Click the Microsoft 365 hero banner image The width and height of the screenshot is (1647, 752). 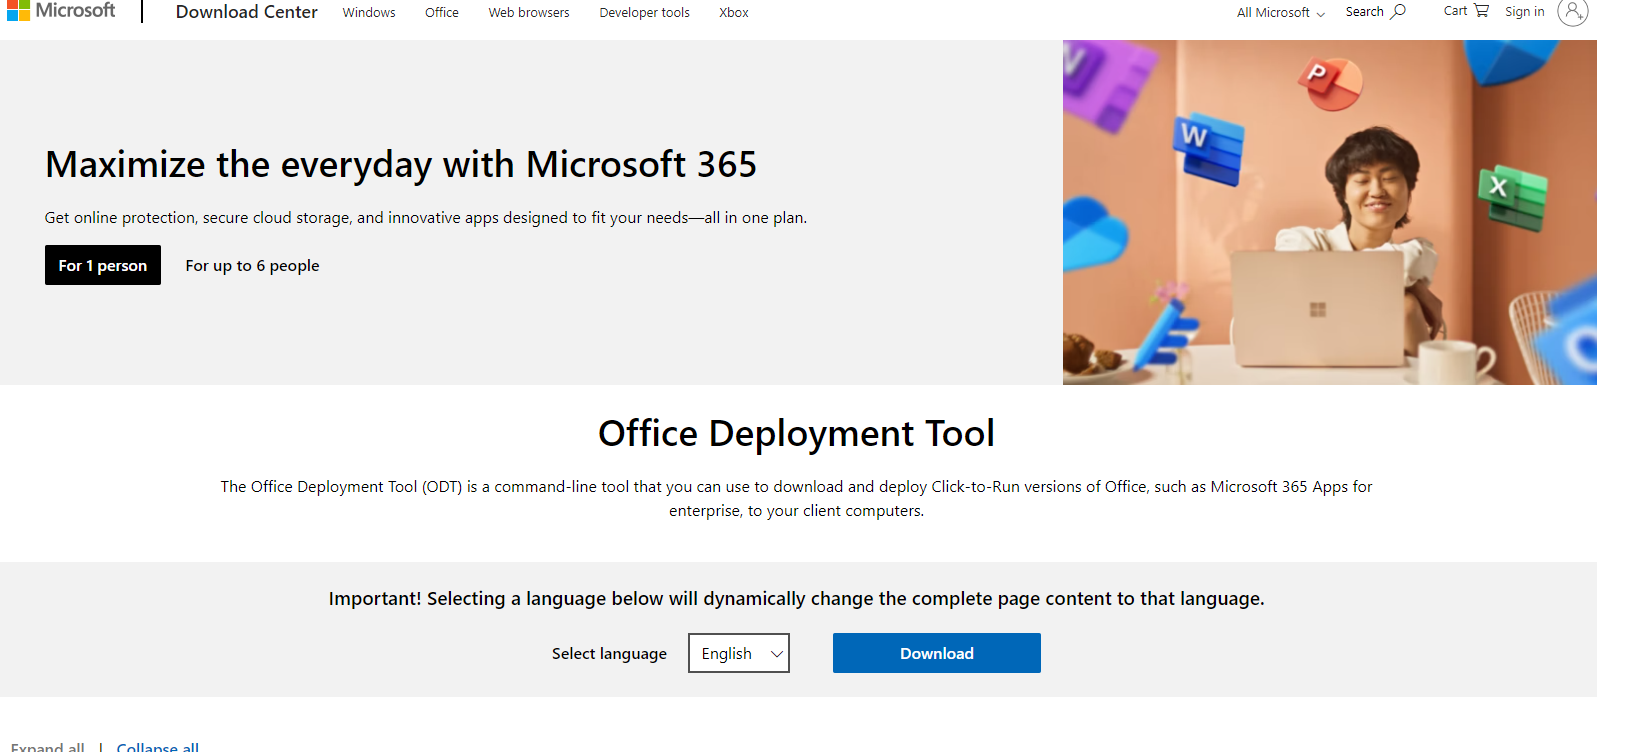click(x=1330, y=212)
